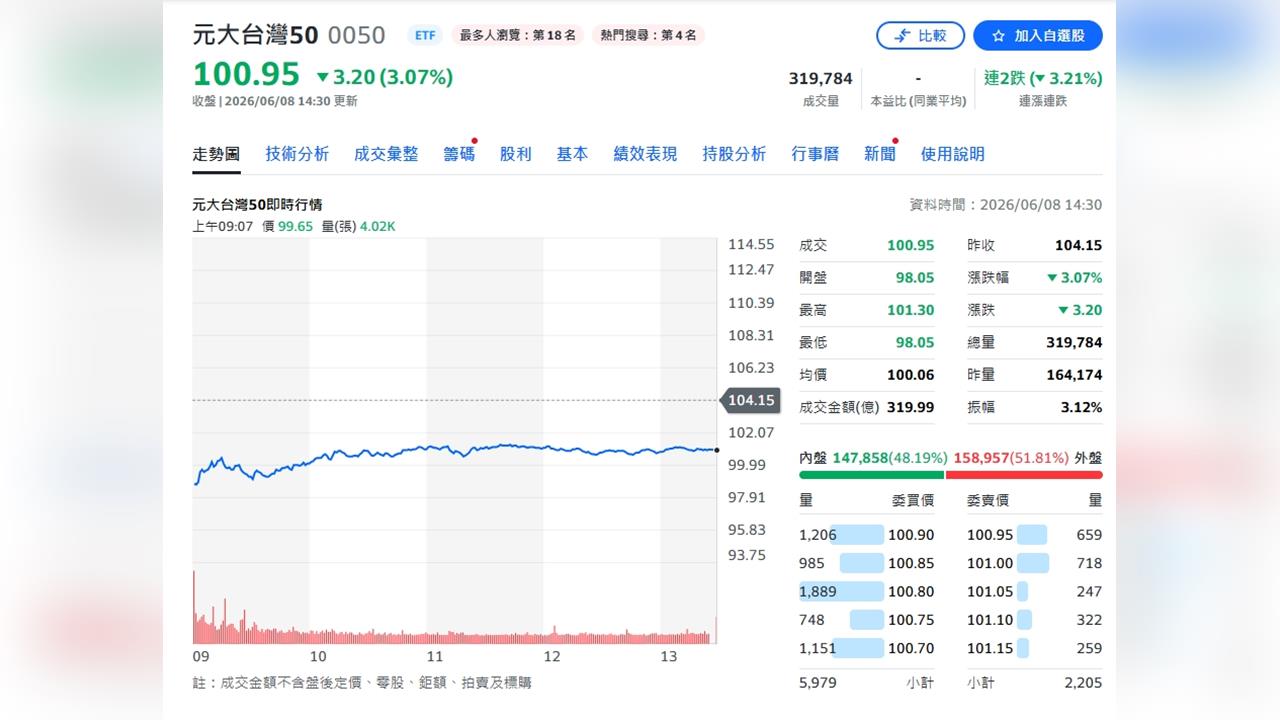Image resolution: width=1280 pixels, height=720 pixels.
Task: Click the bid subtotal 5,979
Action: click(818, 683)
